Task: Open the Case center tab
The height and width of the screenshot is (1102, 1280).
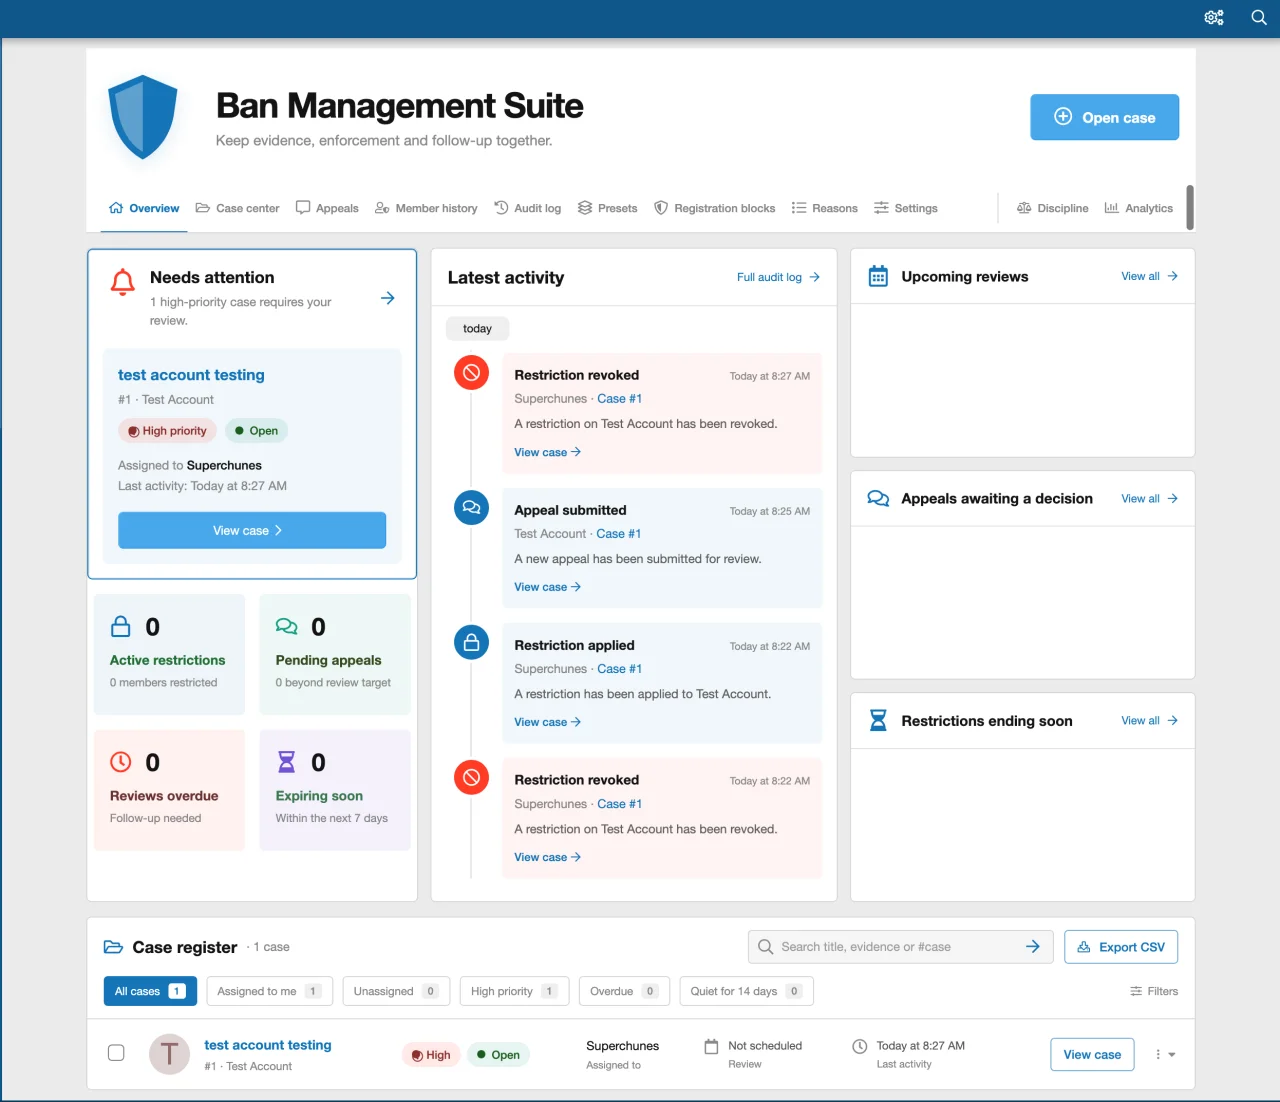Action: [x=237, y=208]
